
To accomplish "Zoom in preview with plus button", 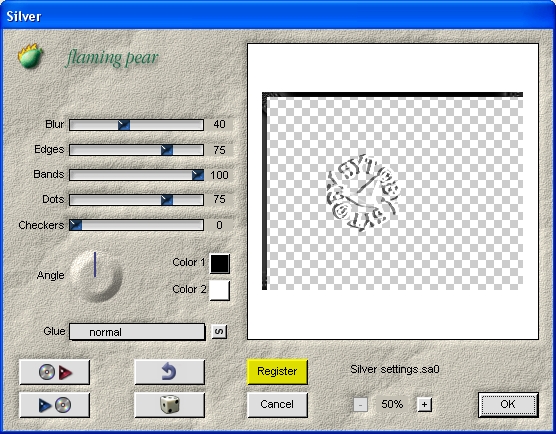I will point(424,405).
